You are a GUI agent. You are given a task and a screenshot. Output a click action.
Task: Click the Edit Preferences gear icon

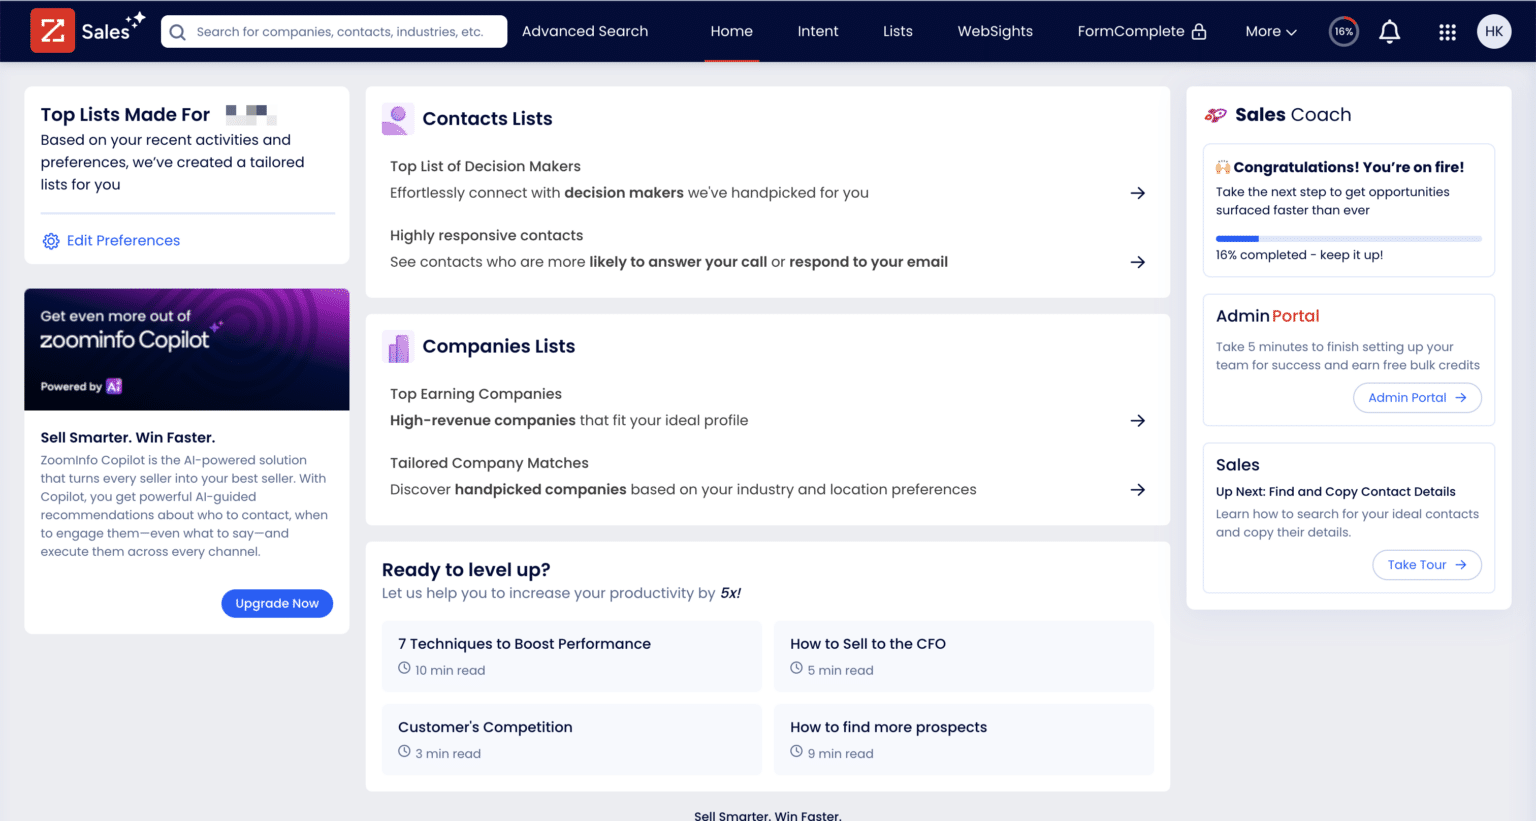(x=51, y=240)
